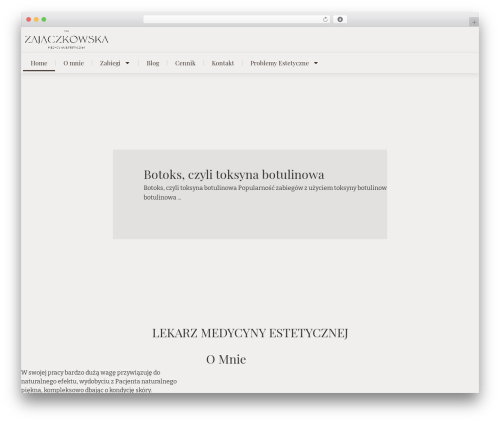Click the paragraph starting W swojej pracy
500x423 pixels.
click(99, 381)
